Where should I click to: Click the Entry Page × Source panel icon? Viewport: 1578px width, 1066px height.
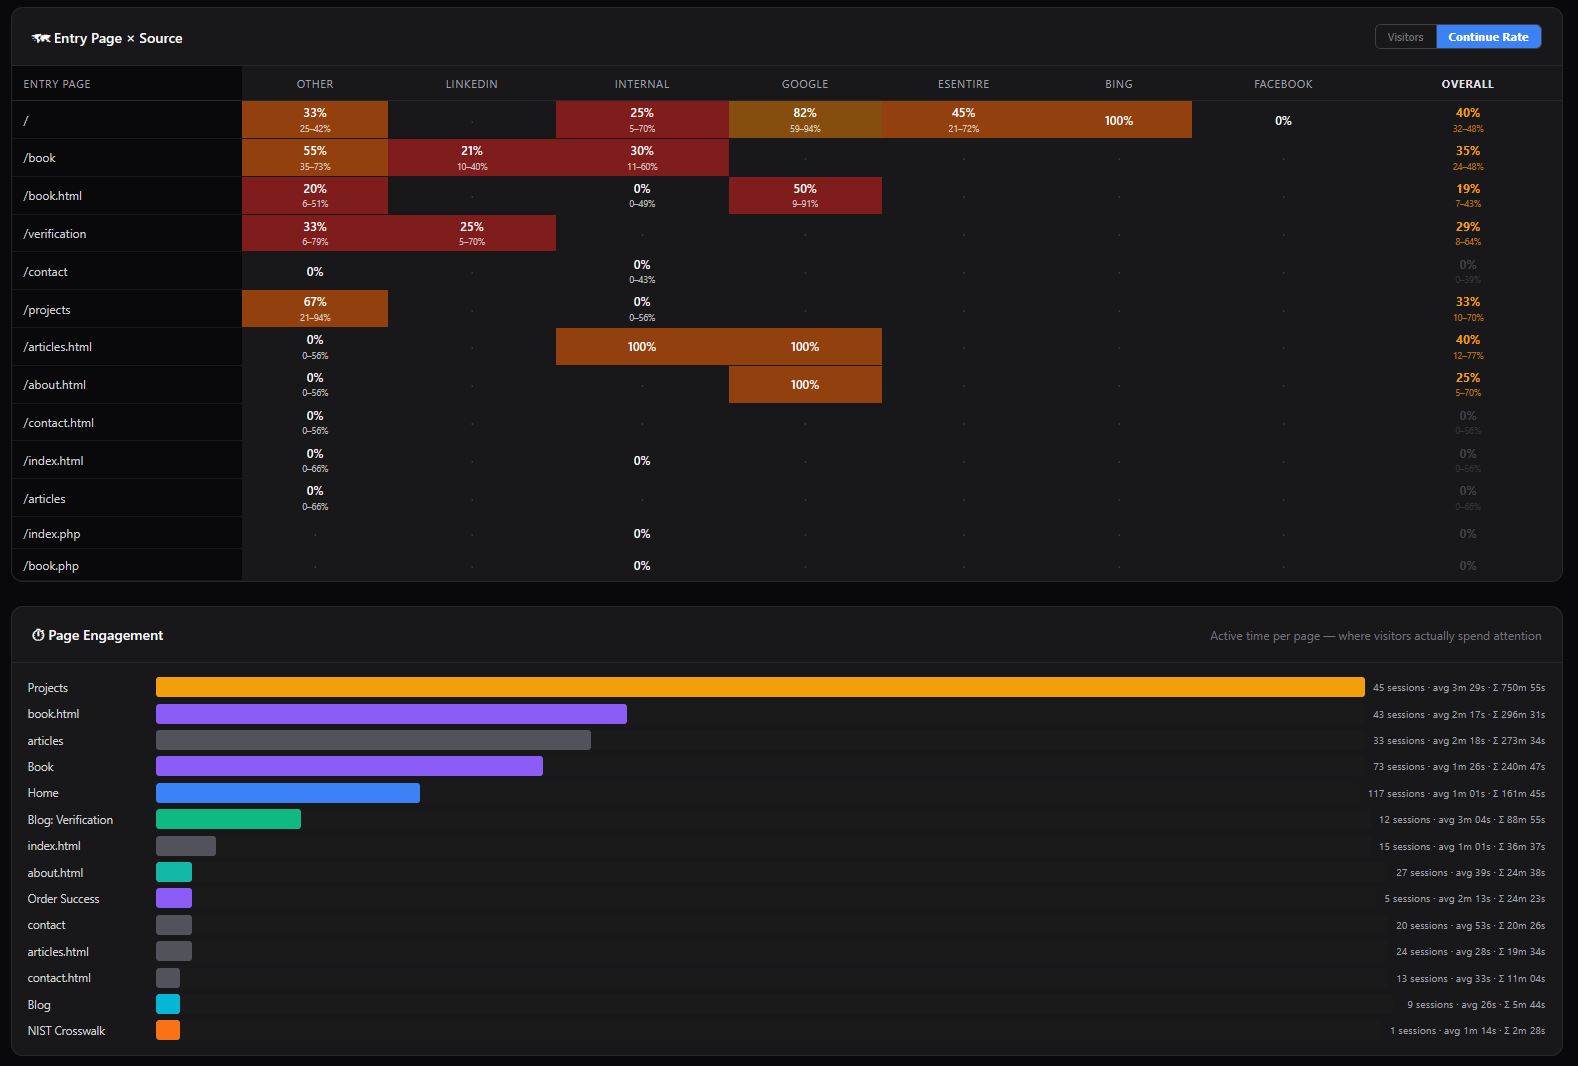(41, 38)
